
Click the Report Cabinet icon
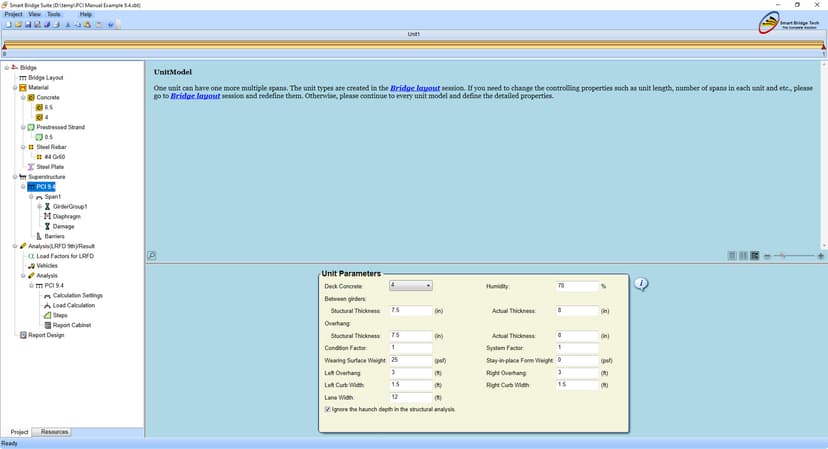click(x=47, y=325)
